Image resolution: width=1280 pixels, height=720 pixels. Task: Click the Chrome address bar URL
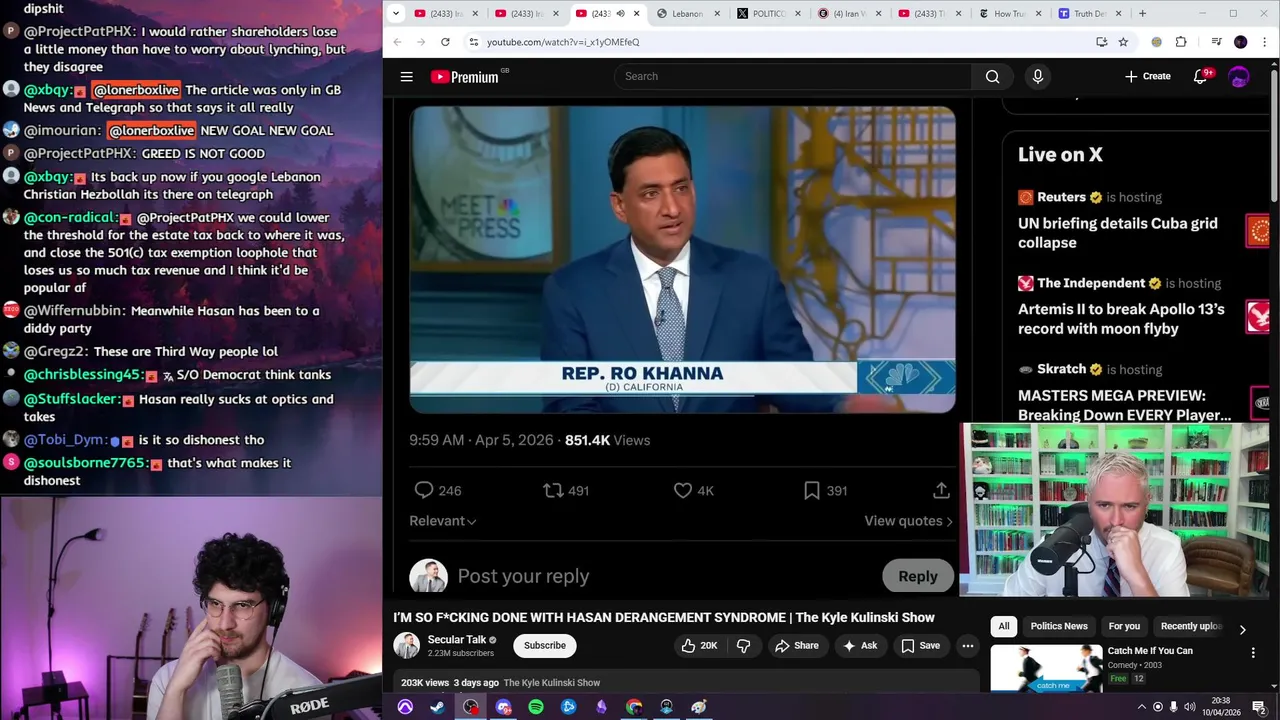(x=563, y=42)
